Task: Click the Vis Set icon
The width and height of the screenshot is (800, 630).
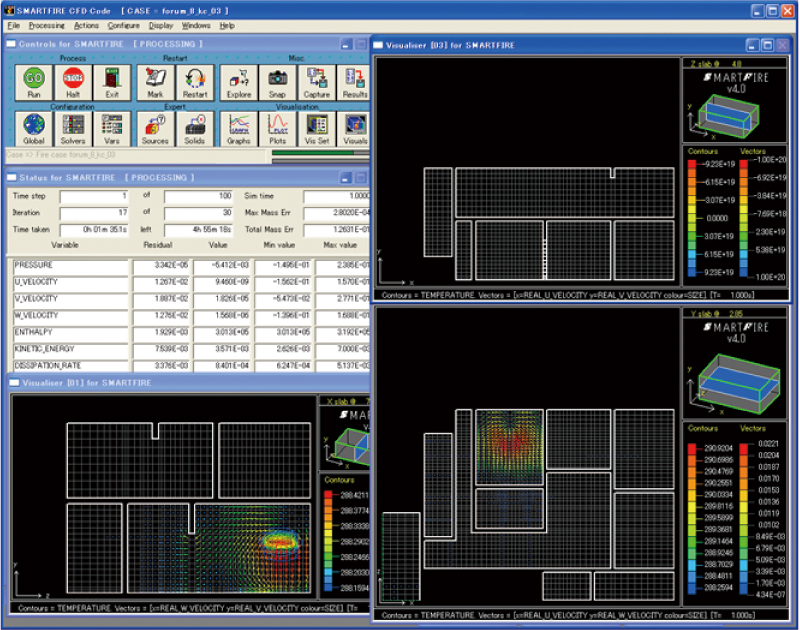Action: [317, 125]
